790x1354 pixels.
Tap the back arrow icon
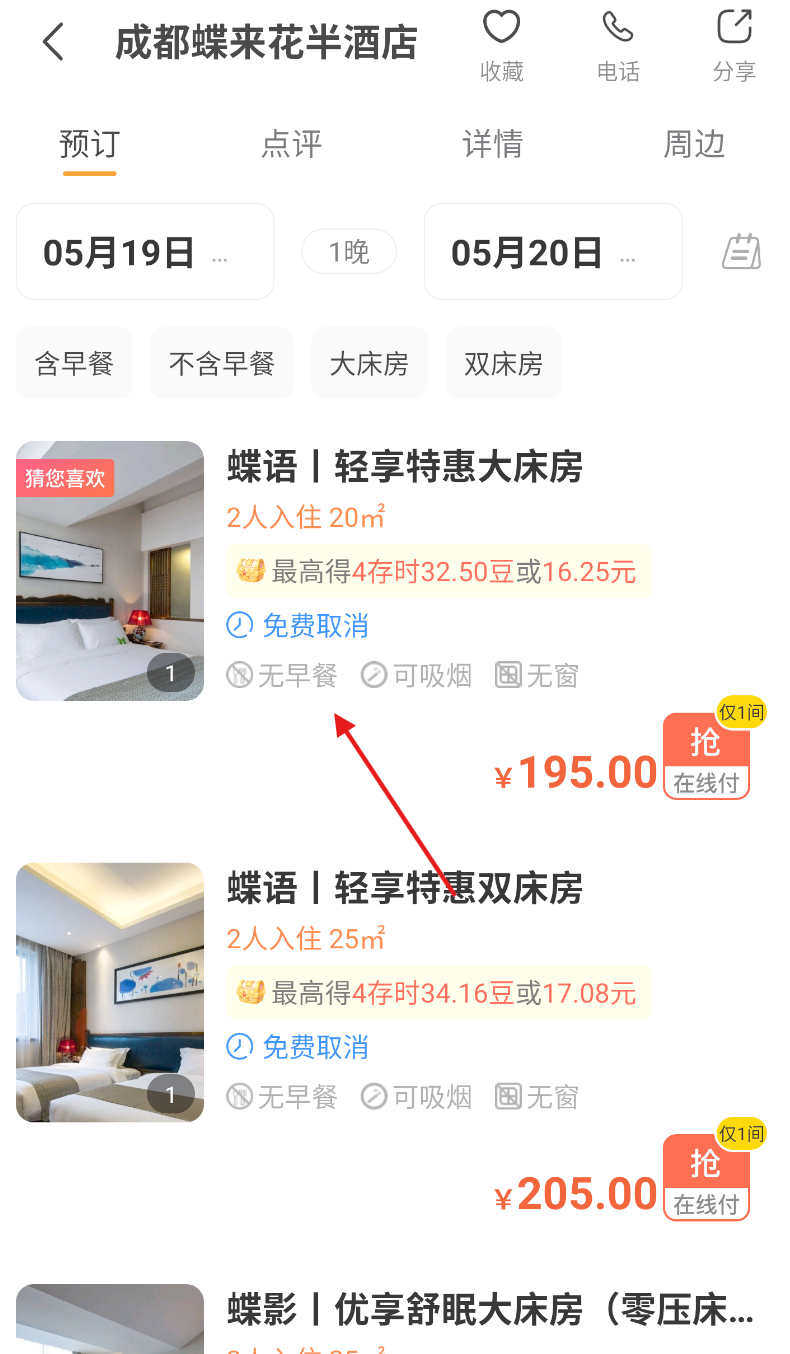pyautogui.click(x=53, y=42)
